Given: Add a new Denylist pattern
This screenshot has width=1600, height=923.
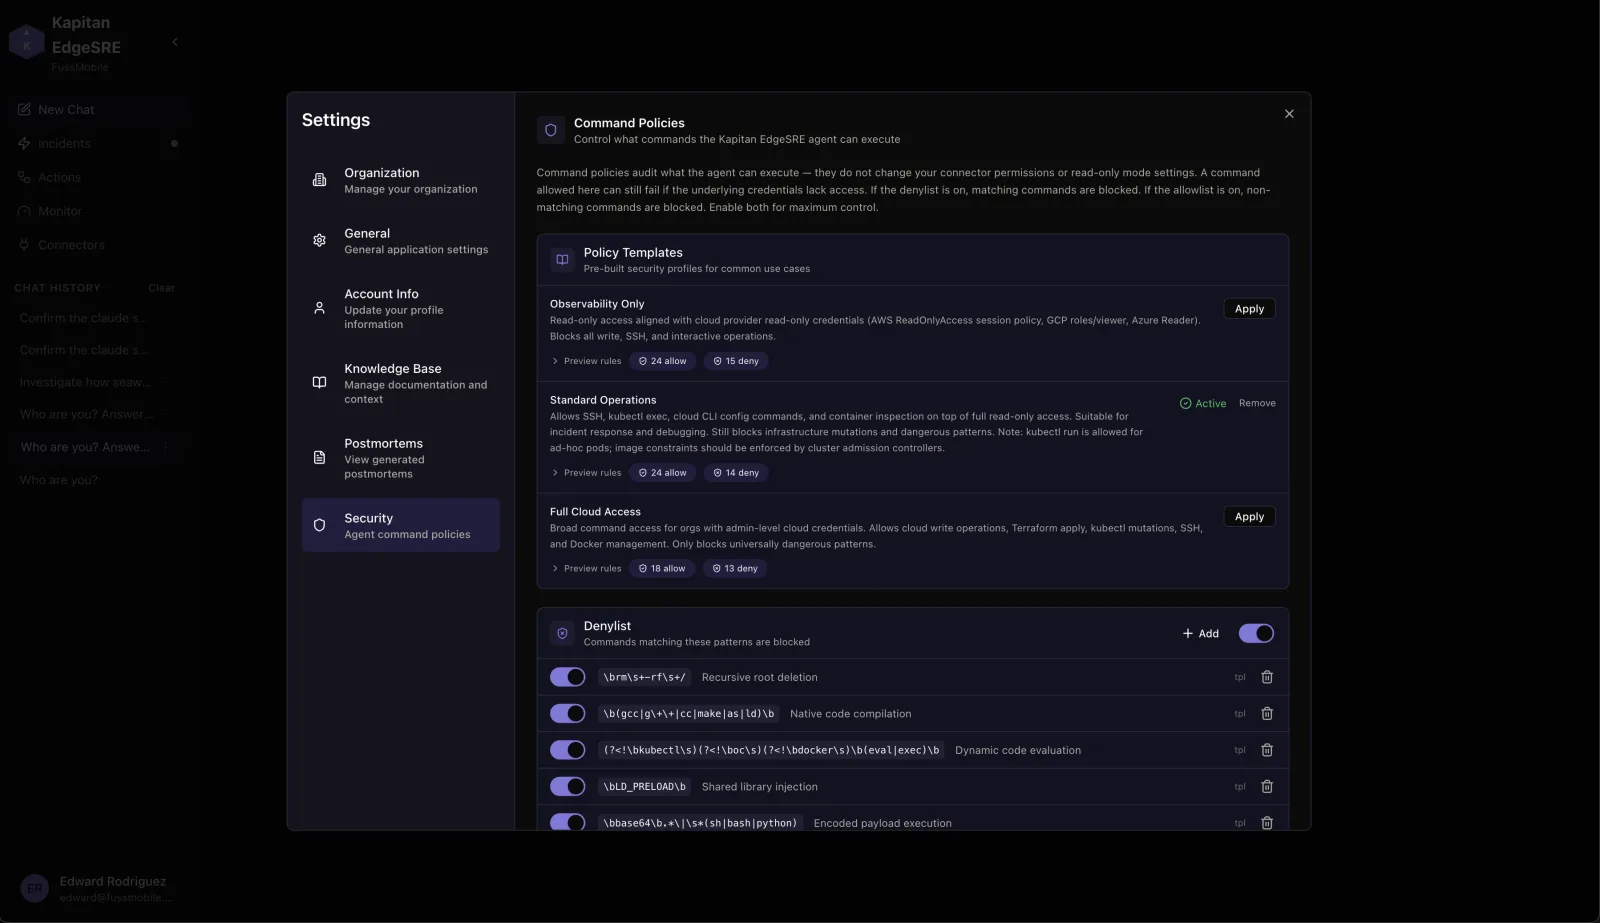Looking at the screenshot, I should (1201, 633).
